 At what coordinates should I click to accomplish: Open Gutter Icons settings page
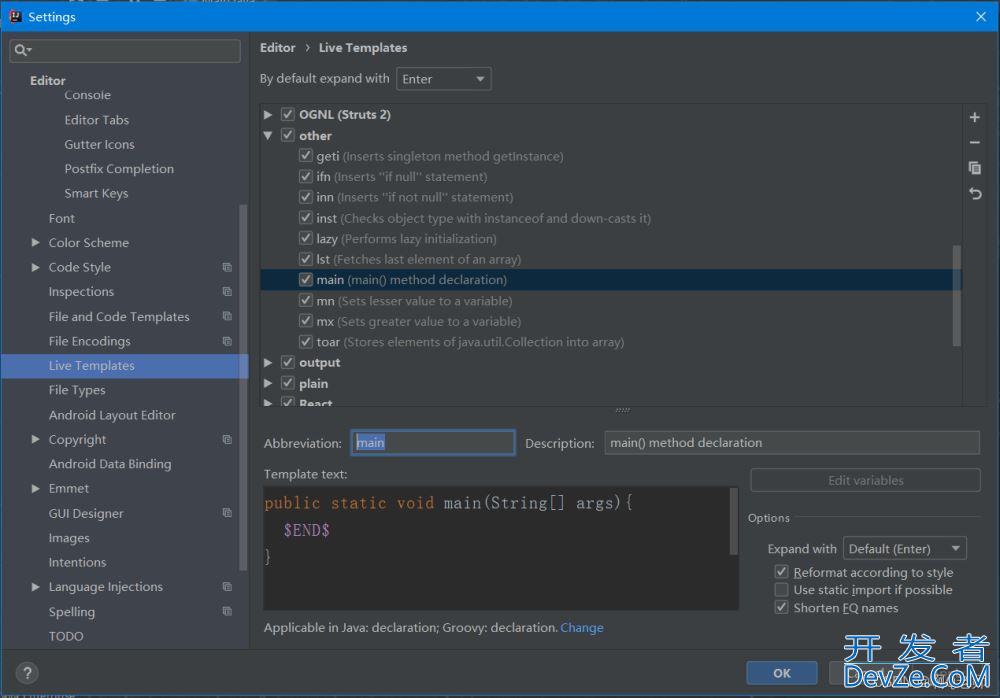click(99, 144)
